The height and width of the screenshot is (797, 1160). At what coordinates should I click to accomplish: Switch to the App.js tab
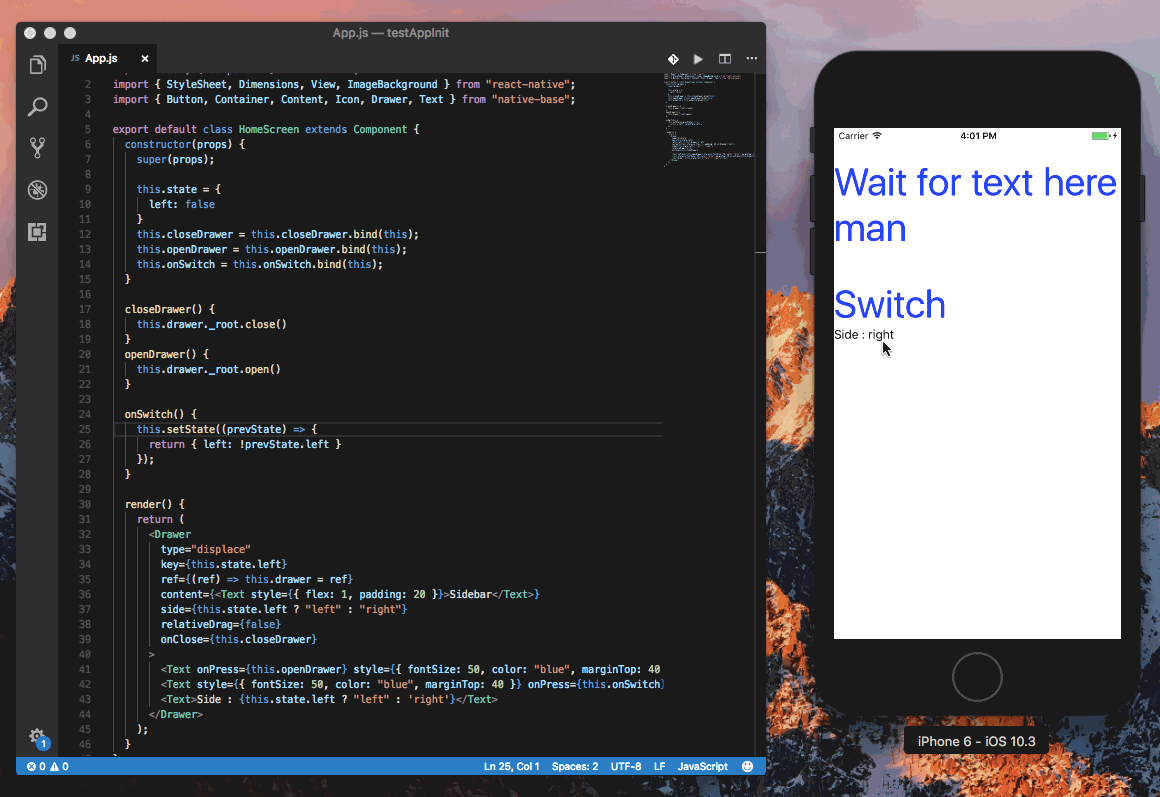(x=100, y=58)
